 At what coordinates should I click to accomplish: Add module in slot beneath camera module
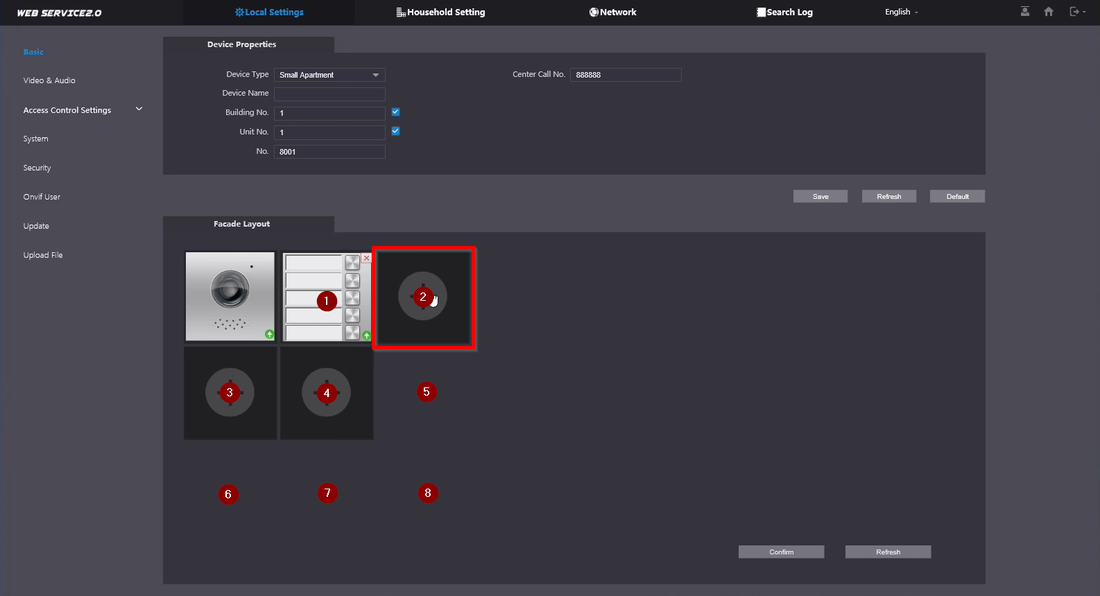[x=230, y=393]
